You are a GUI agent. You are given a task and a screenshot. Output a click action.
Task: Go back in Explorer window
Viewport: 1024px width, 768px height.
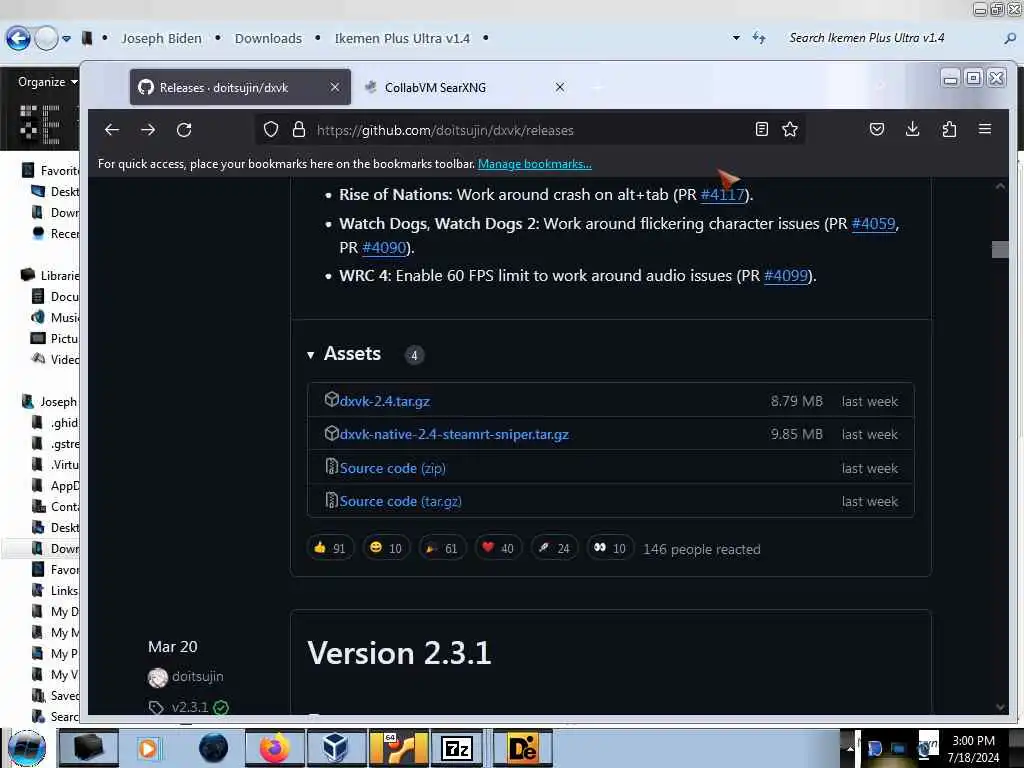point(18,38)
